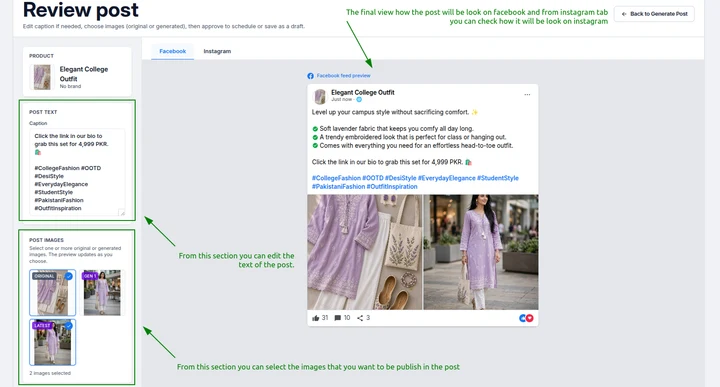720x387 pixels.
Task: Open the flat-lay outfit photo in preview
Action: pyautogui.click(x=365, y=252)
